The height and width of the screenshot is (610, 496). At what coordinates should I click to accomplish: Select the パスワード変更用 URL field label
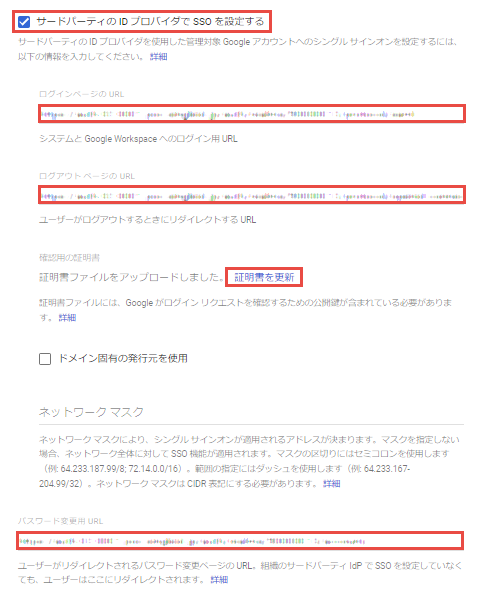60,521
